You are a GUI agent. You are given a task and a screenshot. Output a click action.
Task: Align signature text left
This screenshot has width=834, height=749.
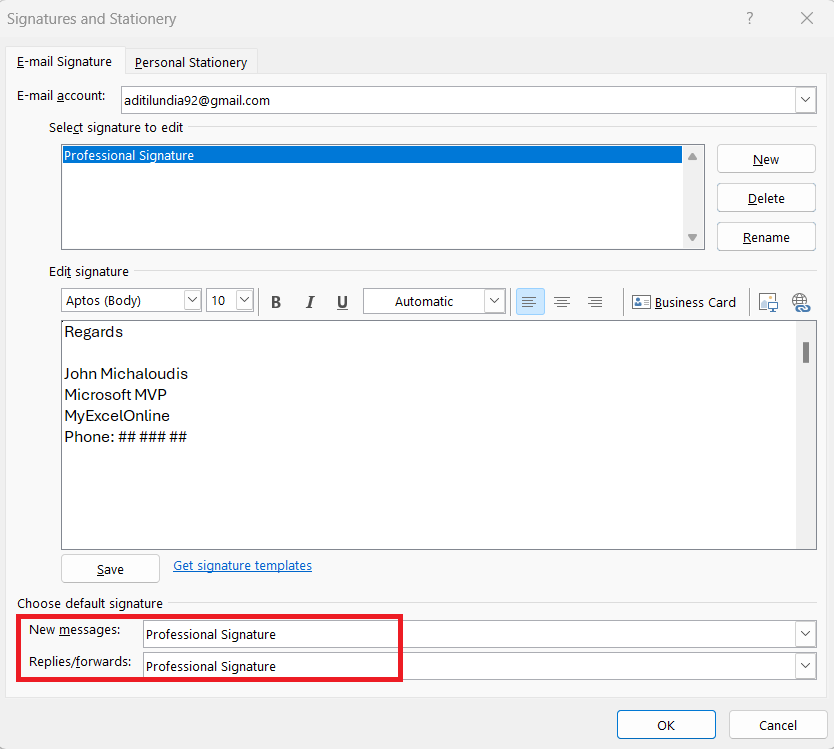[530, 302]
